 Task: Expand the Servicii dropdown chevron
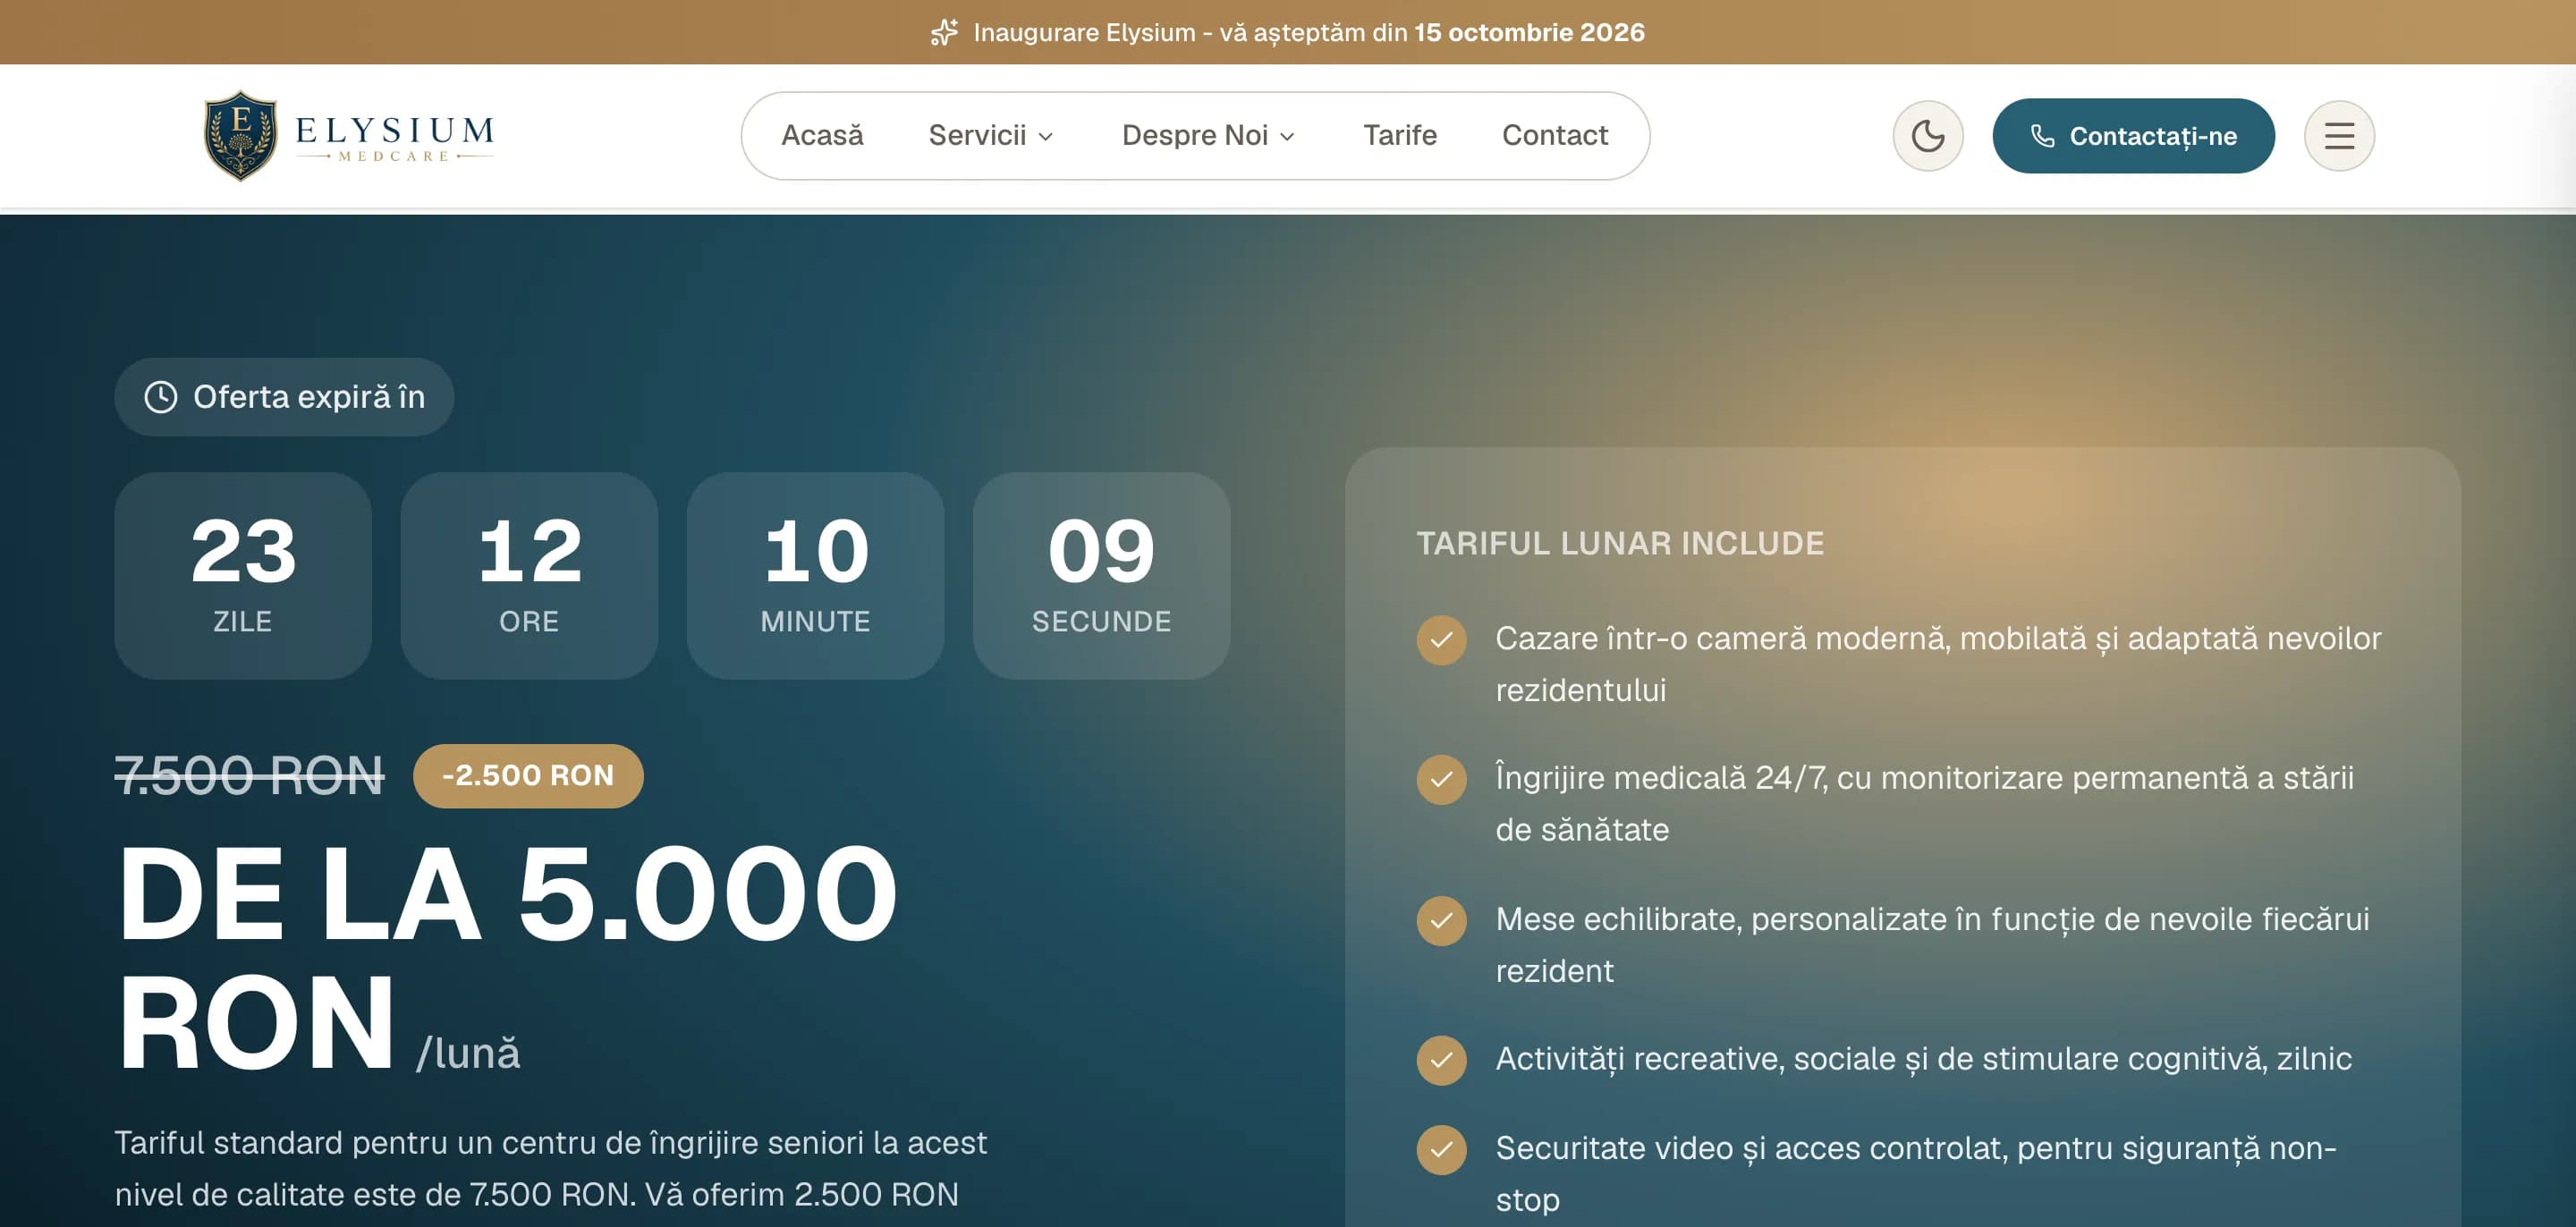[1045, 137]
